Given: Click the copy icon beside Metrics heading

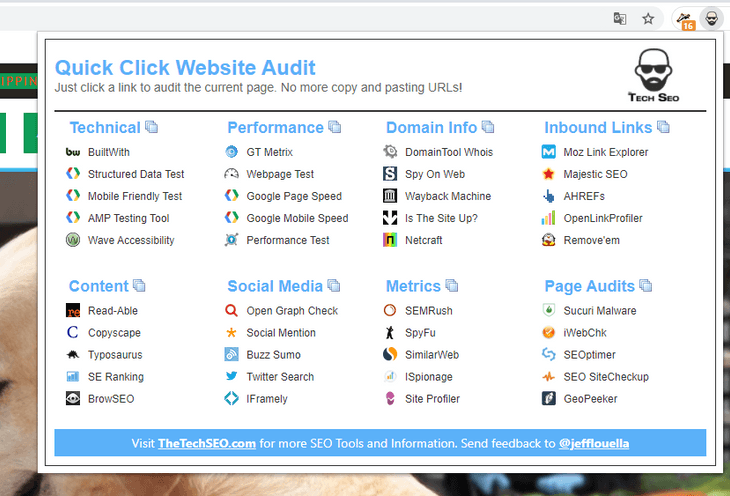Looking at the screenshot, I should (452, 285).
